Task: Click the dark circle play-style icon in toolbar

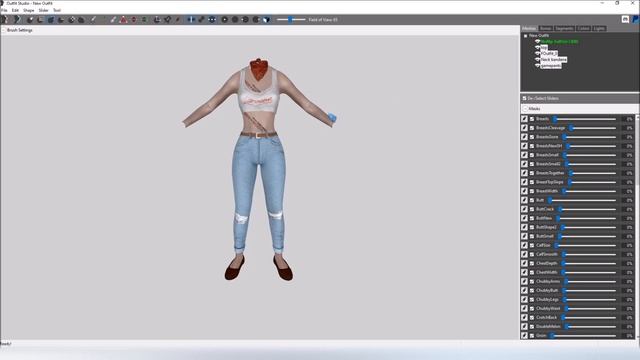Action: 224,20
